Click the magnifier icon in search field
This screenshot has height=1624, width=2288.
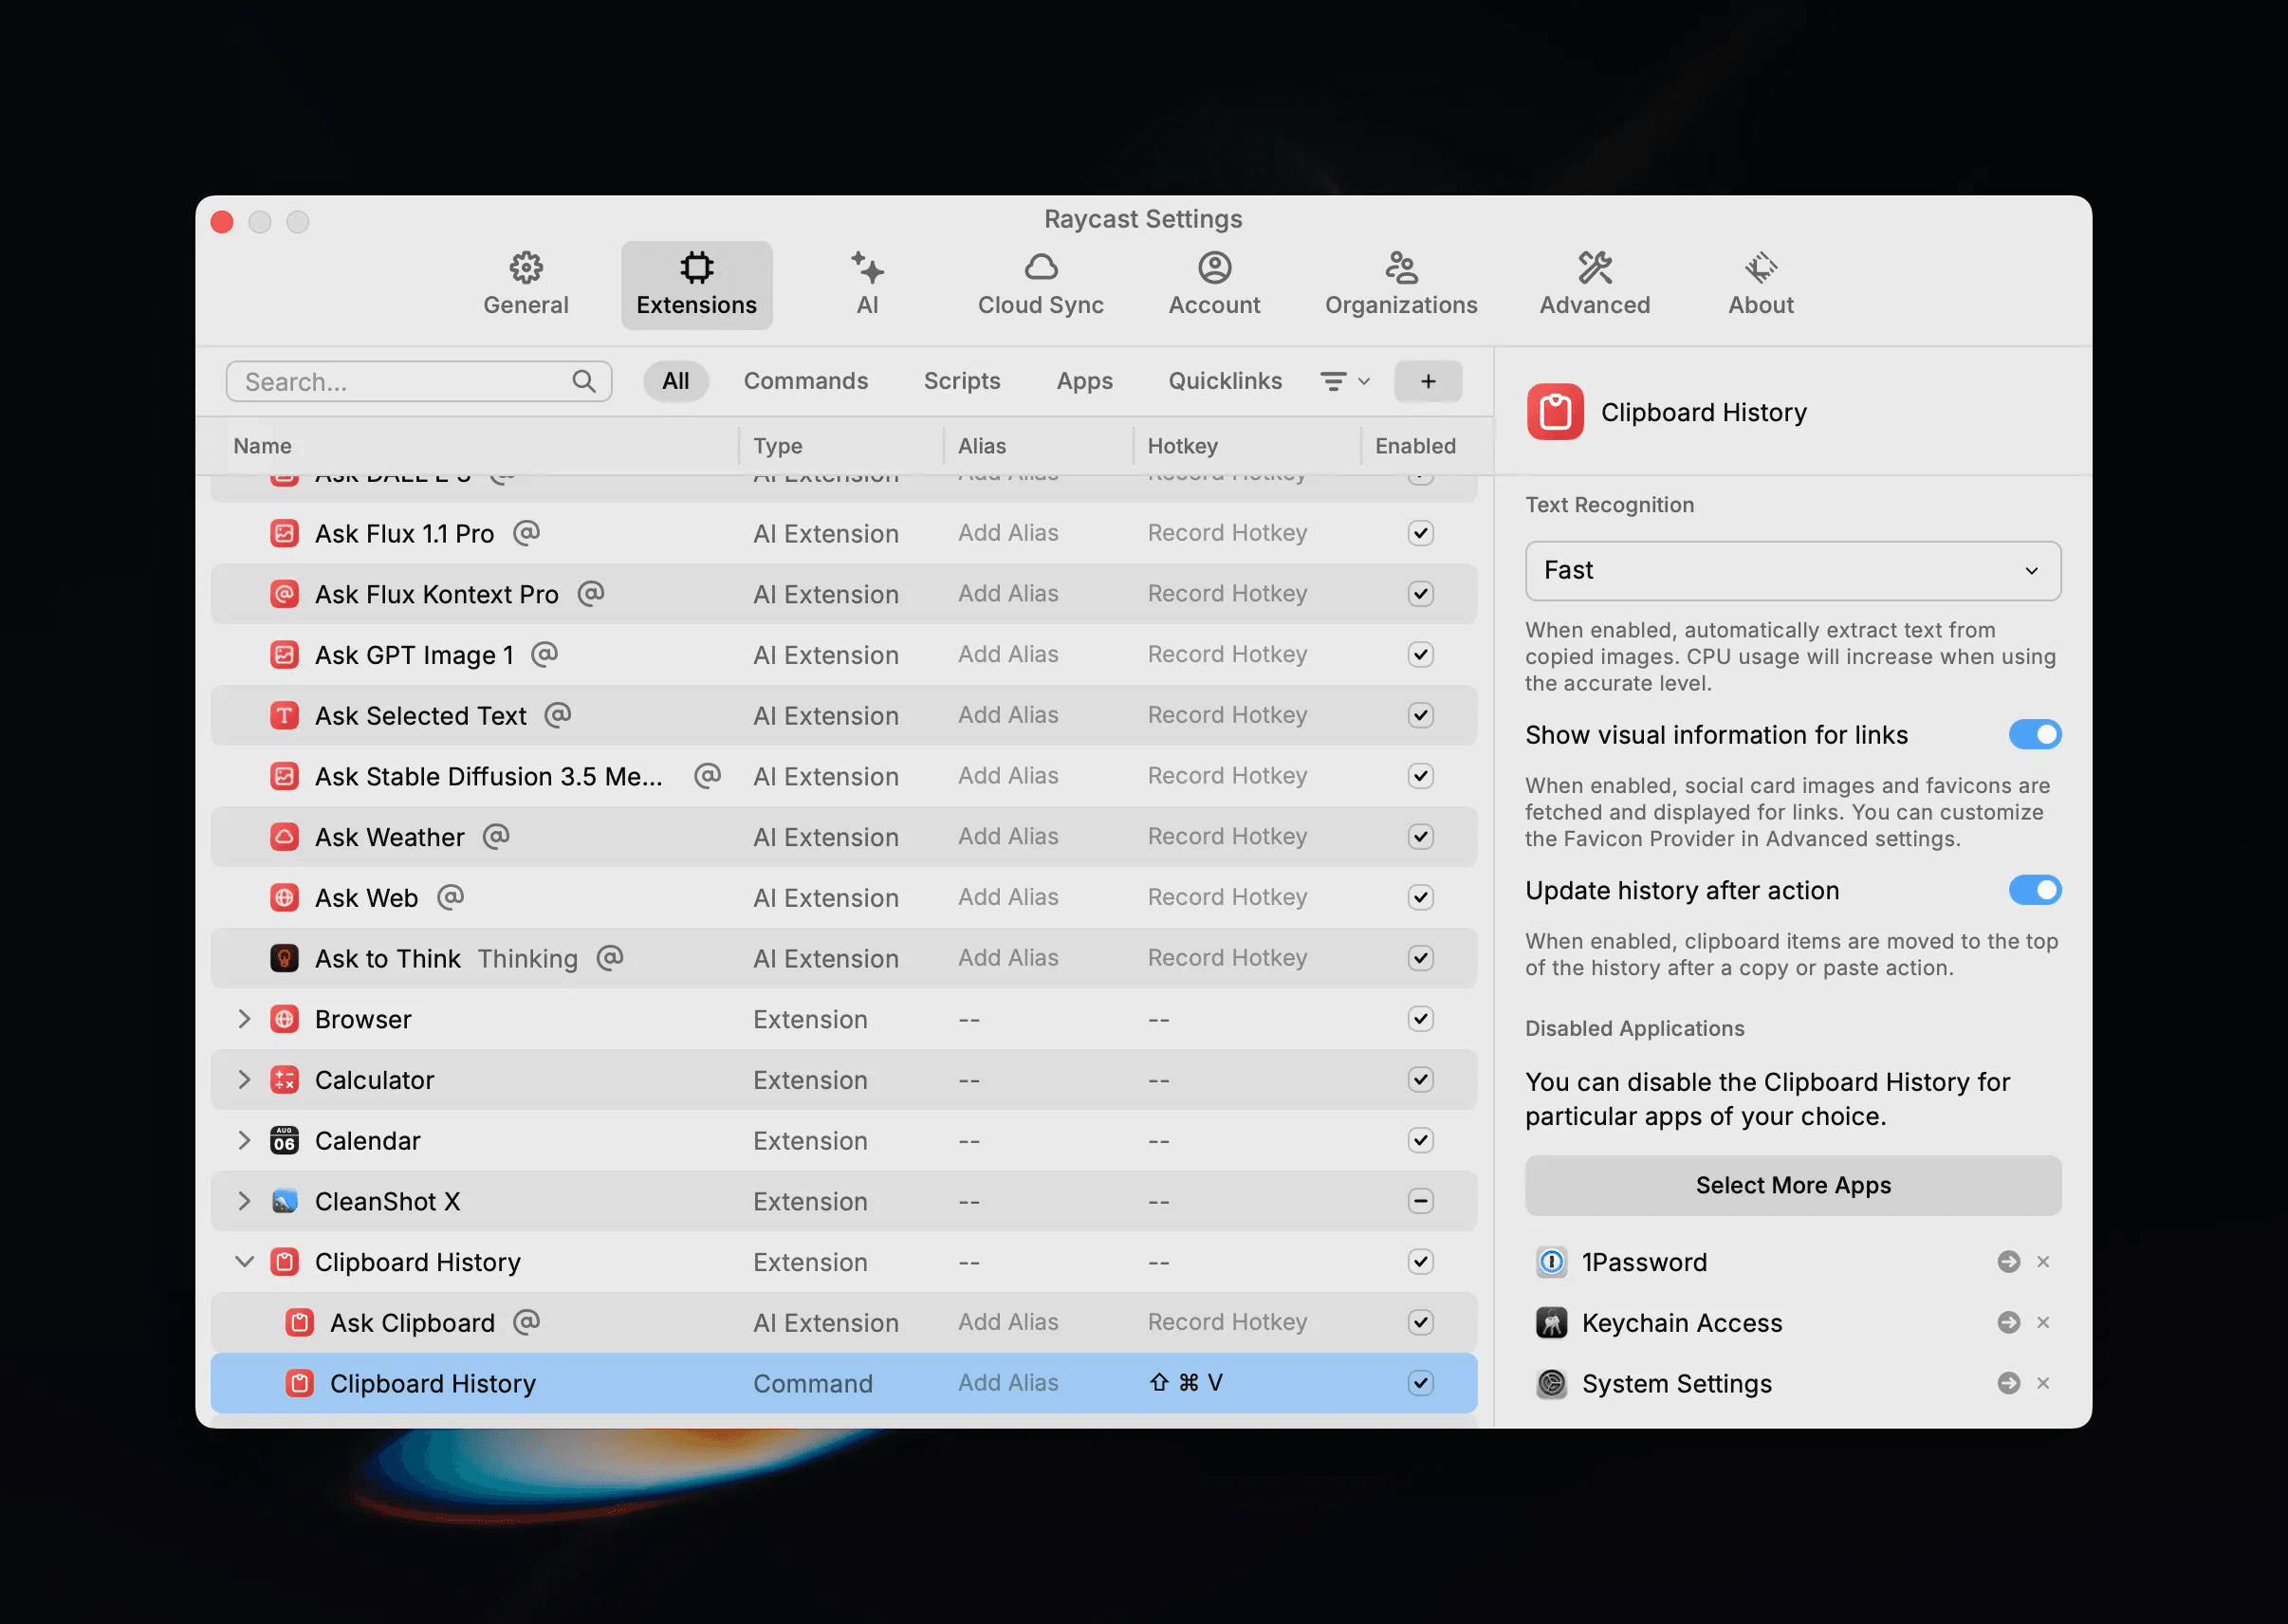coord(584,381)
